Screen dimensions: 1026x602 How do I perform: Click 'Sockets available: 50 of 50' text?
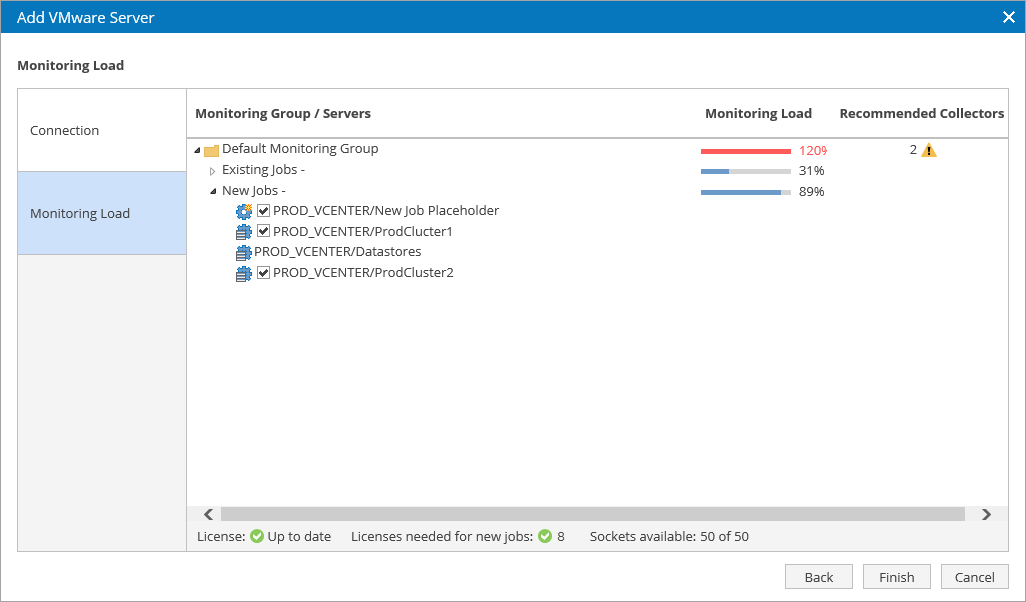[669, 537]
